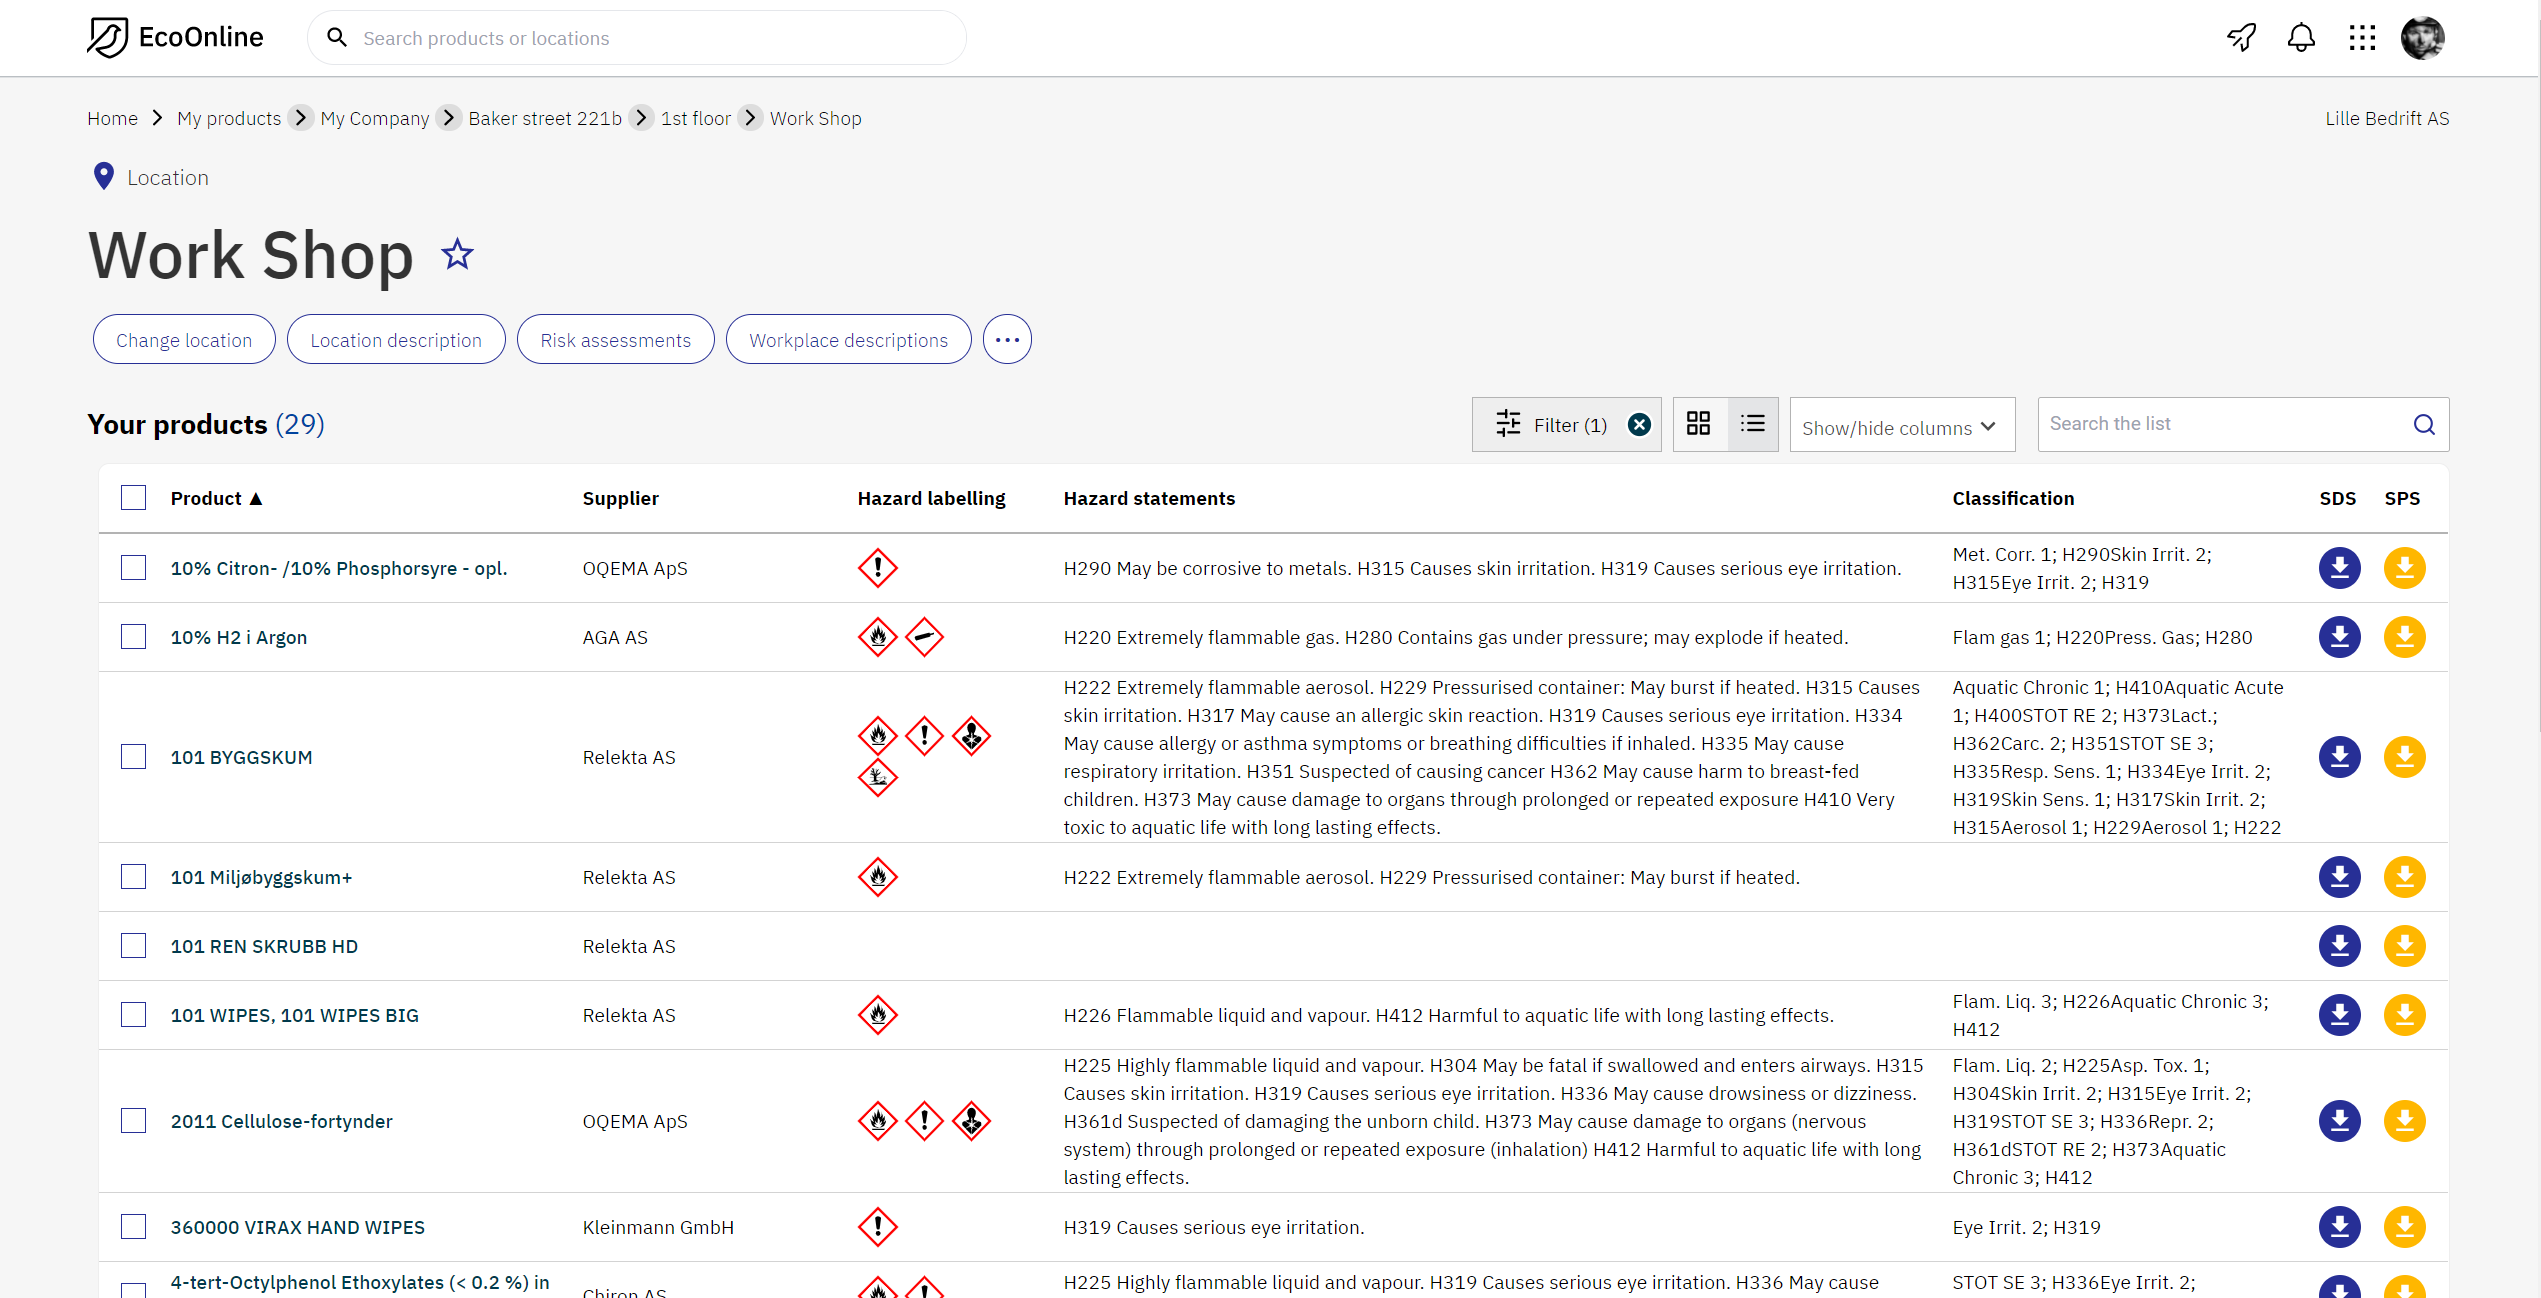Click environment hazard pictogram for 101 BYGGSKUM
2541x1298 pixels.
click(x=877, y=777)
